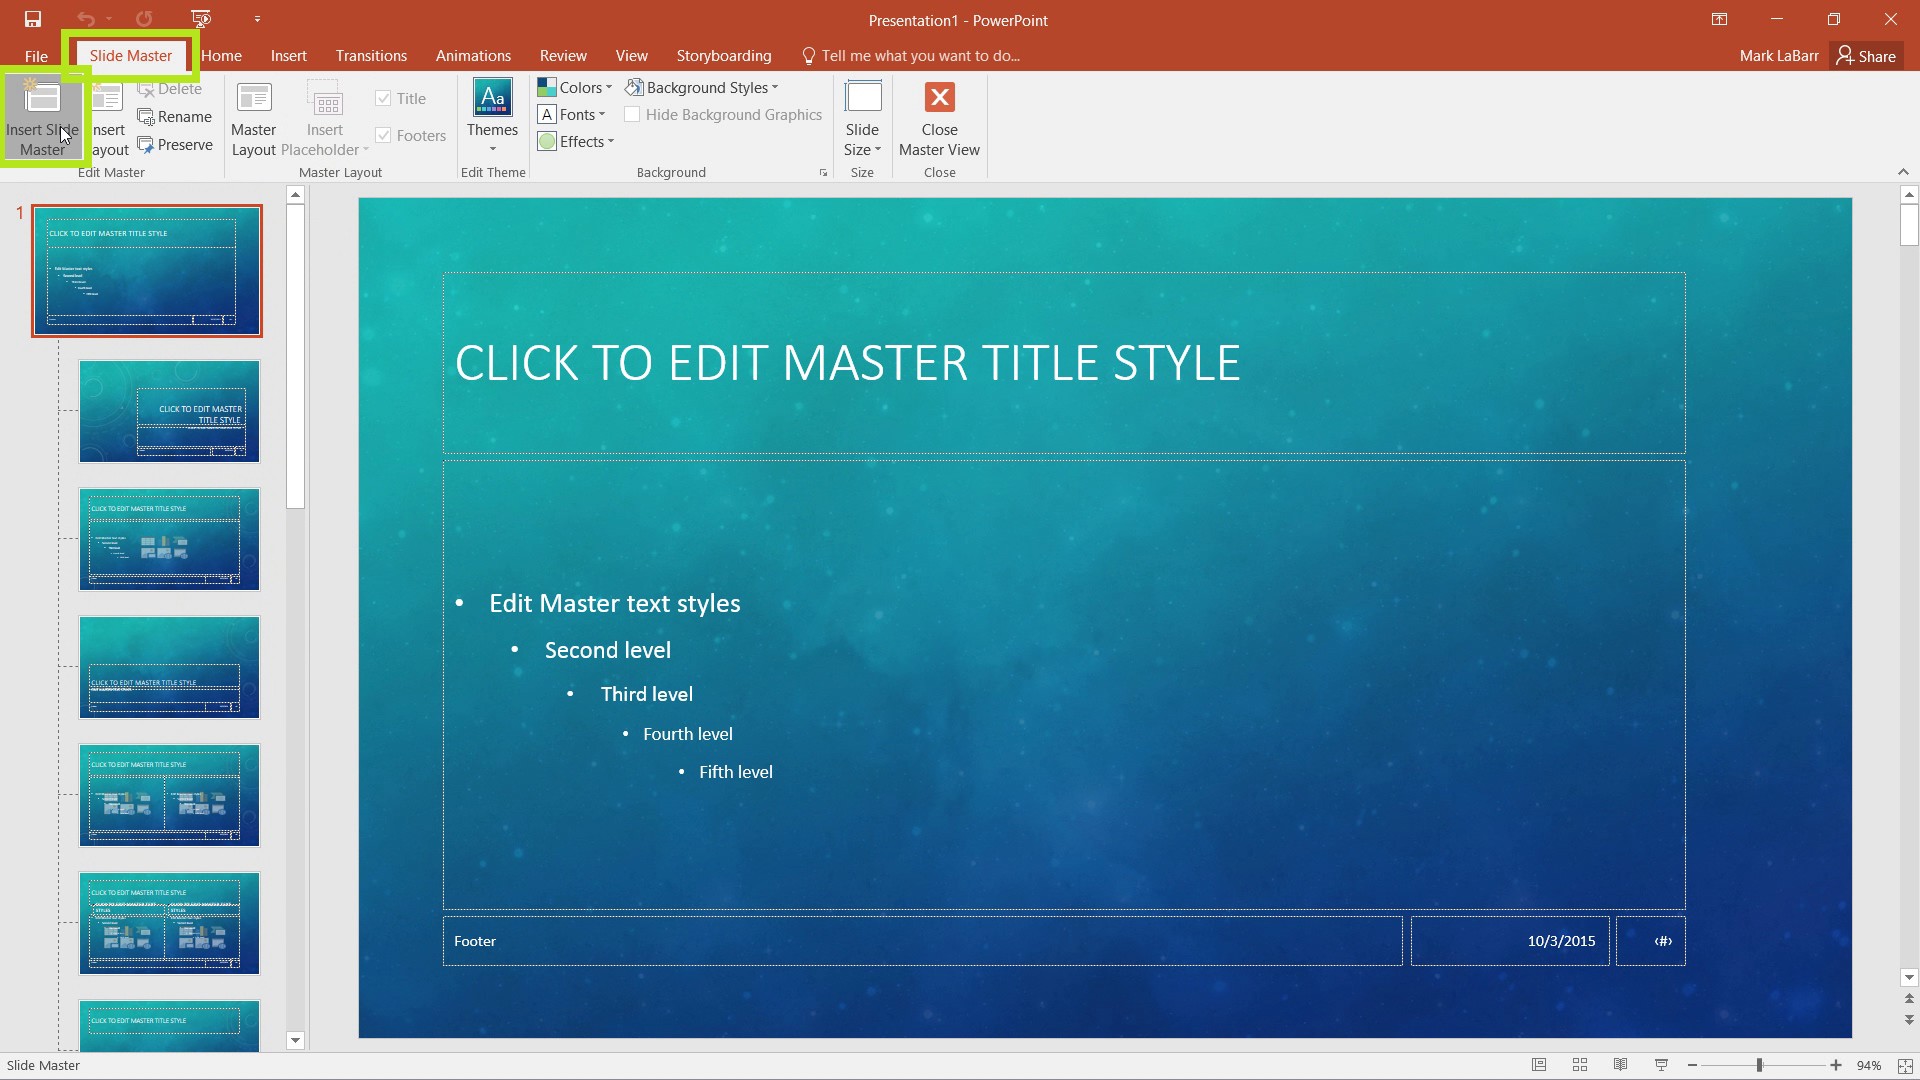
Task: Select the Slide Master ribbon tab
Action: click(131, 55)
